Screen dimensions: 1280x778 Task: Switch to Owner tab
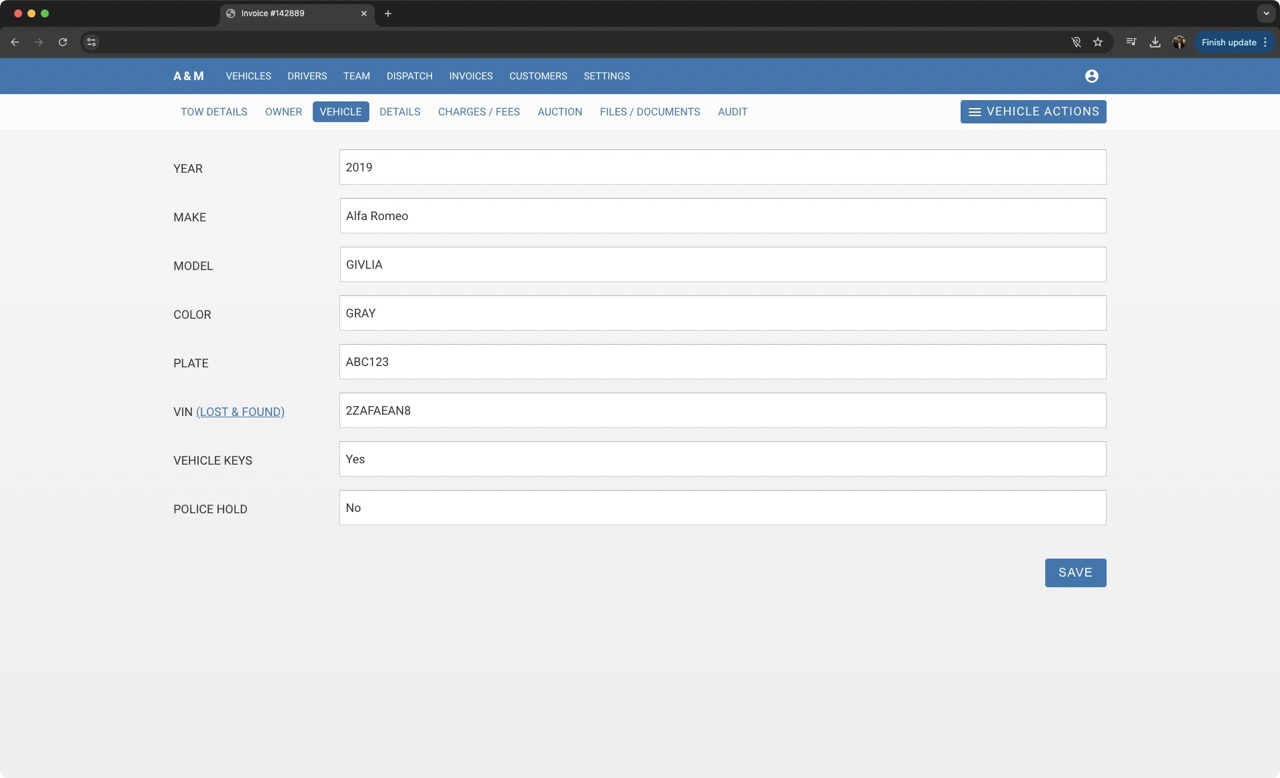[x=283, y=112]
